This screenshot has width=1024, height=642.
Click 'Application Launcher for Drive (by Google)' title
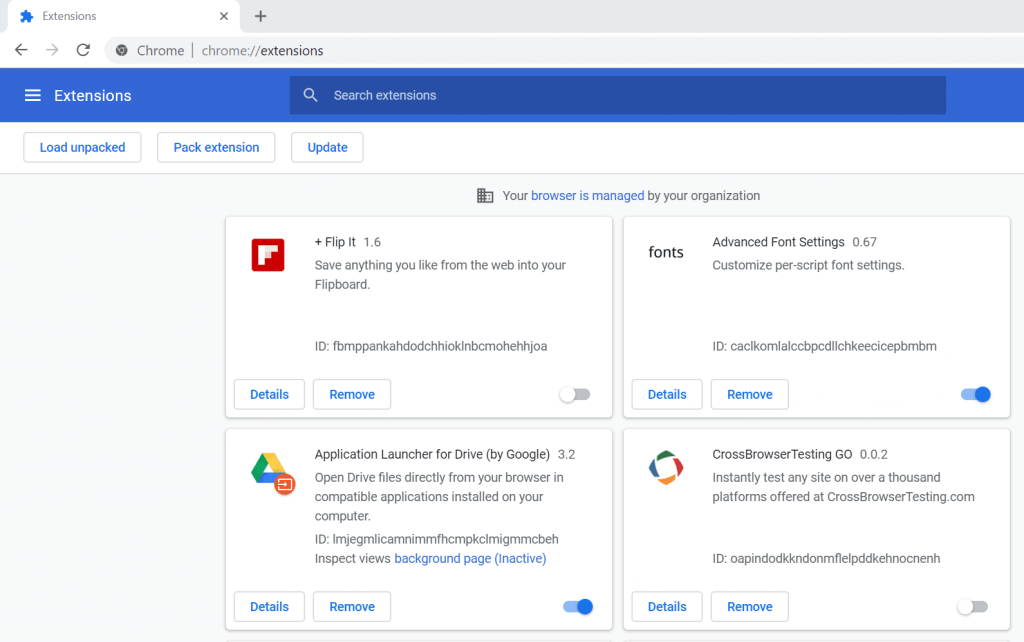432,455
